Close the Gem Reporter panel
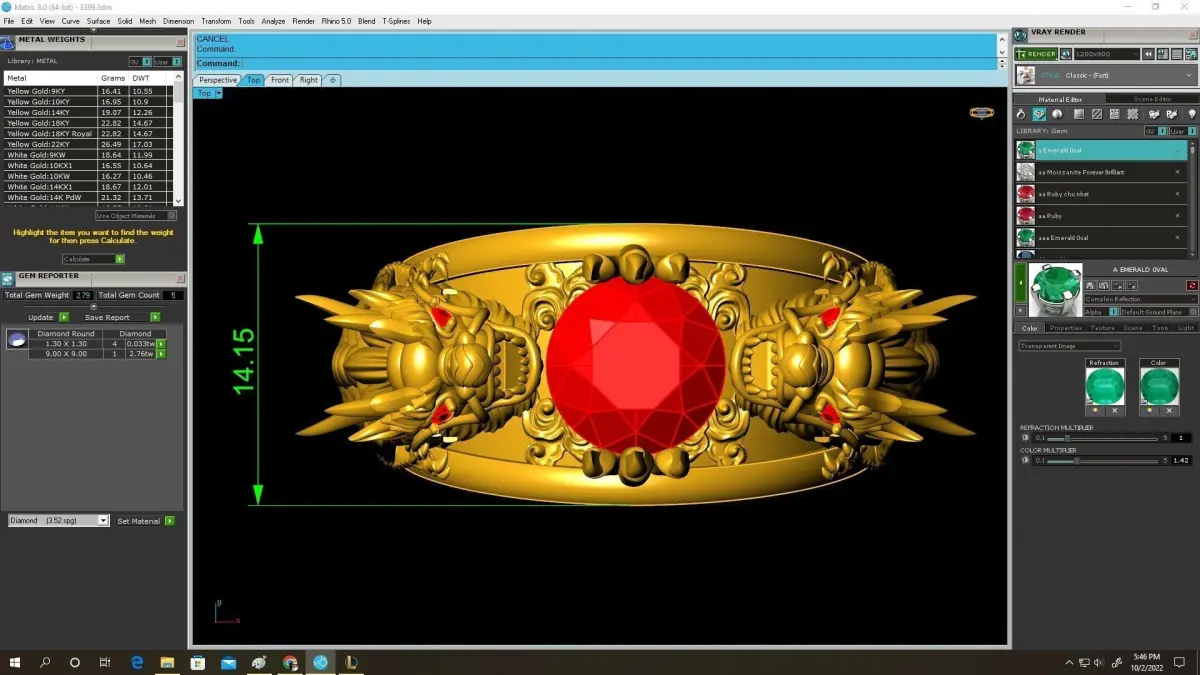Image resolution: width=1200 pixels, height=675 pixels. pyautogui.click(x=180, y=278)
